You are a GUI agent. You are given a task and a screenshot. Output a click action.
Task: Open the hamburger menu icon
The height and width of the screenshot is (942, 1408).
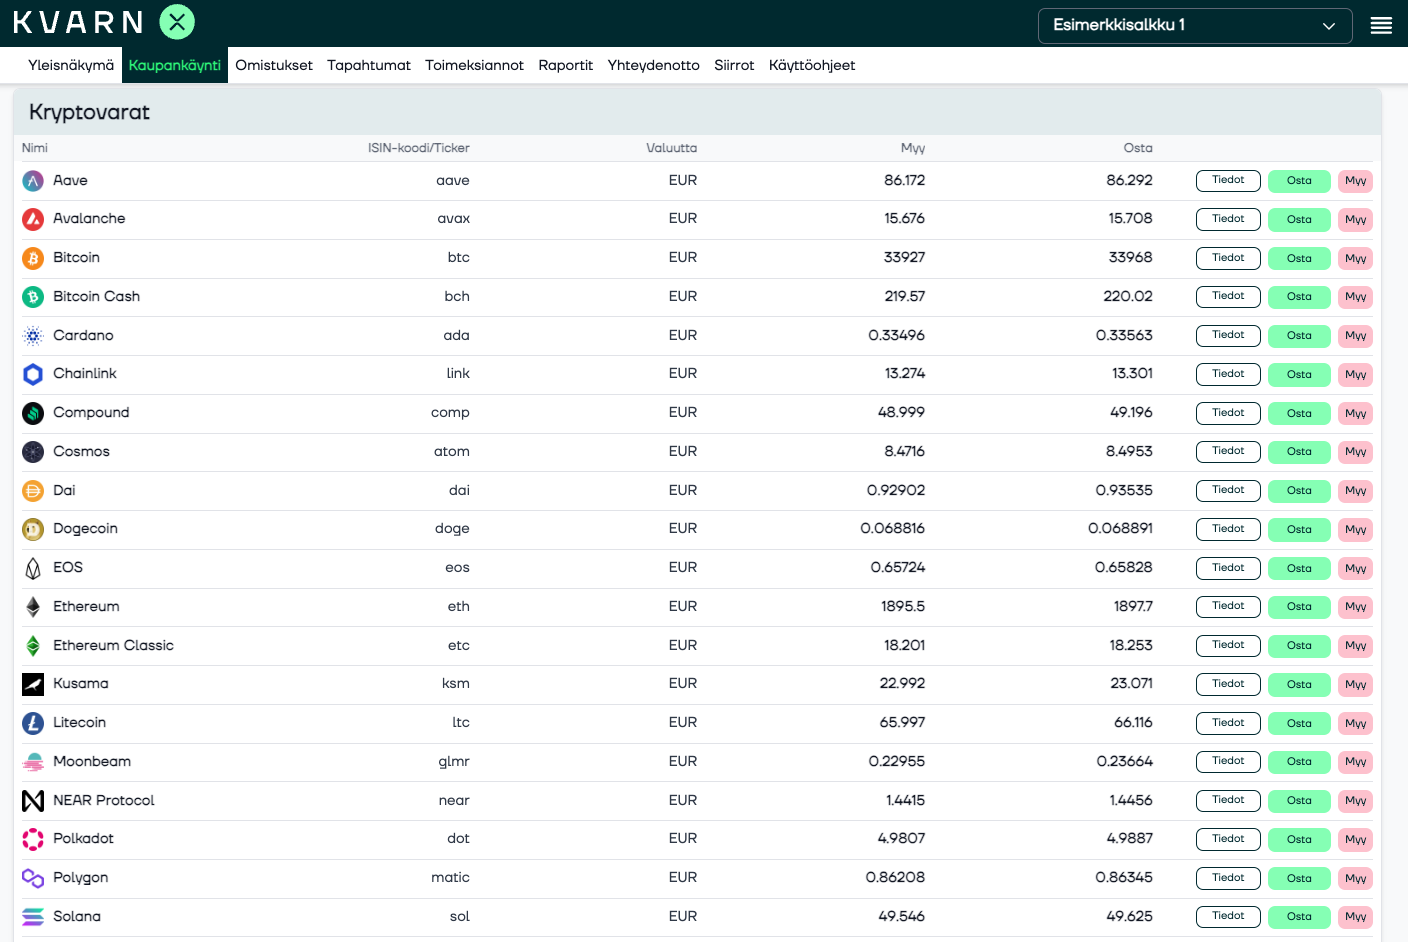point(1381,26)
